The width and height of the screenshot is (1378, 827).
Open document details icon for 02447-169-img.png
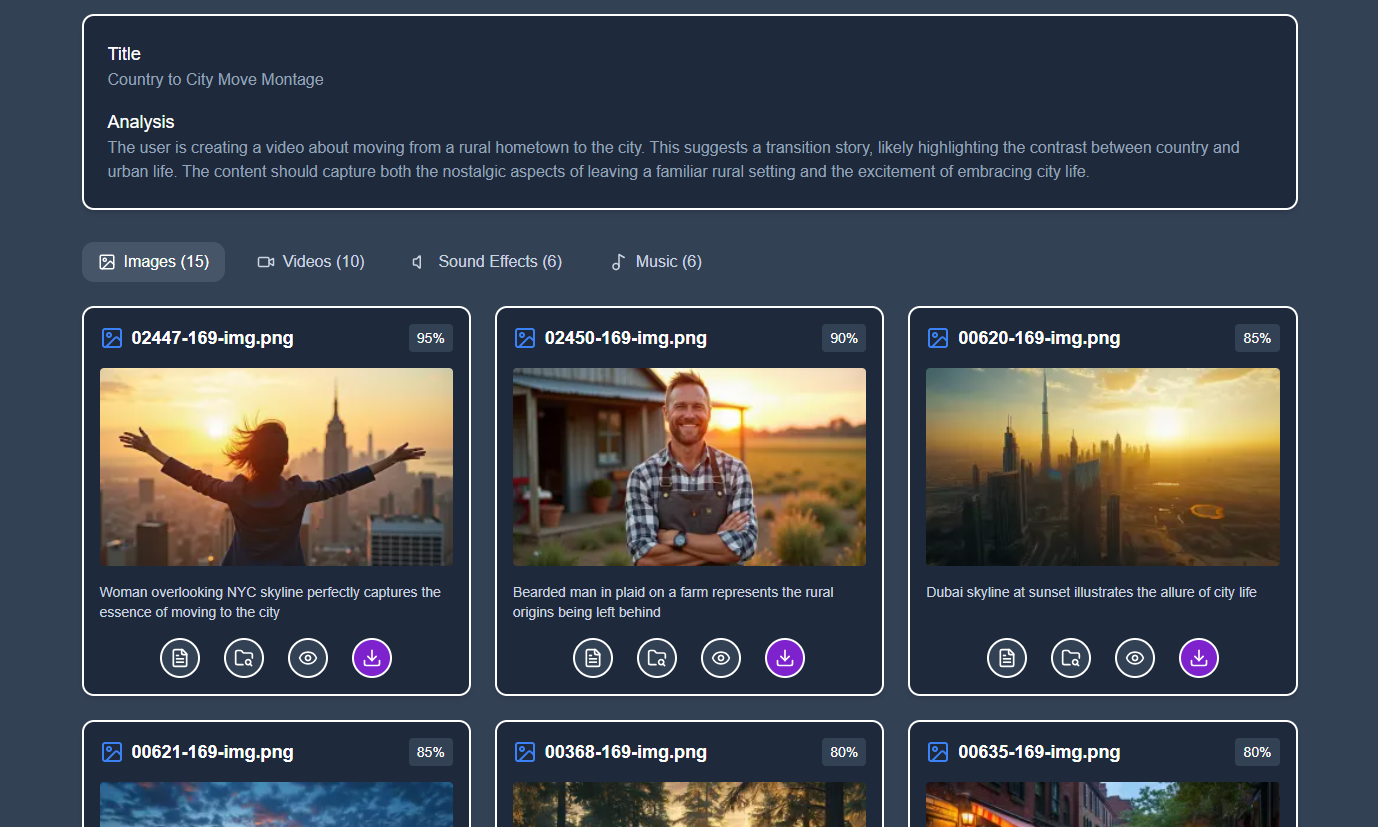pyautogui.click(x=180, y=658)
